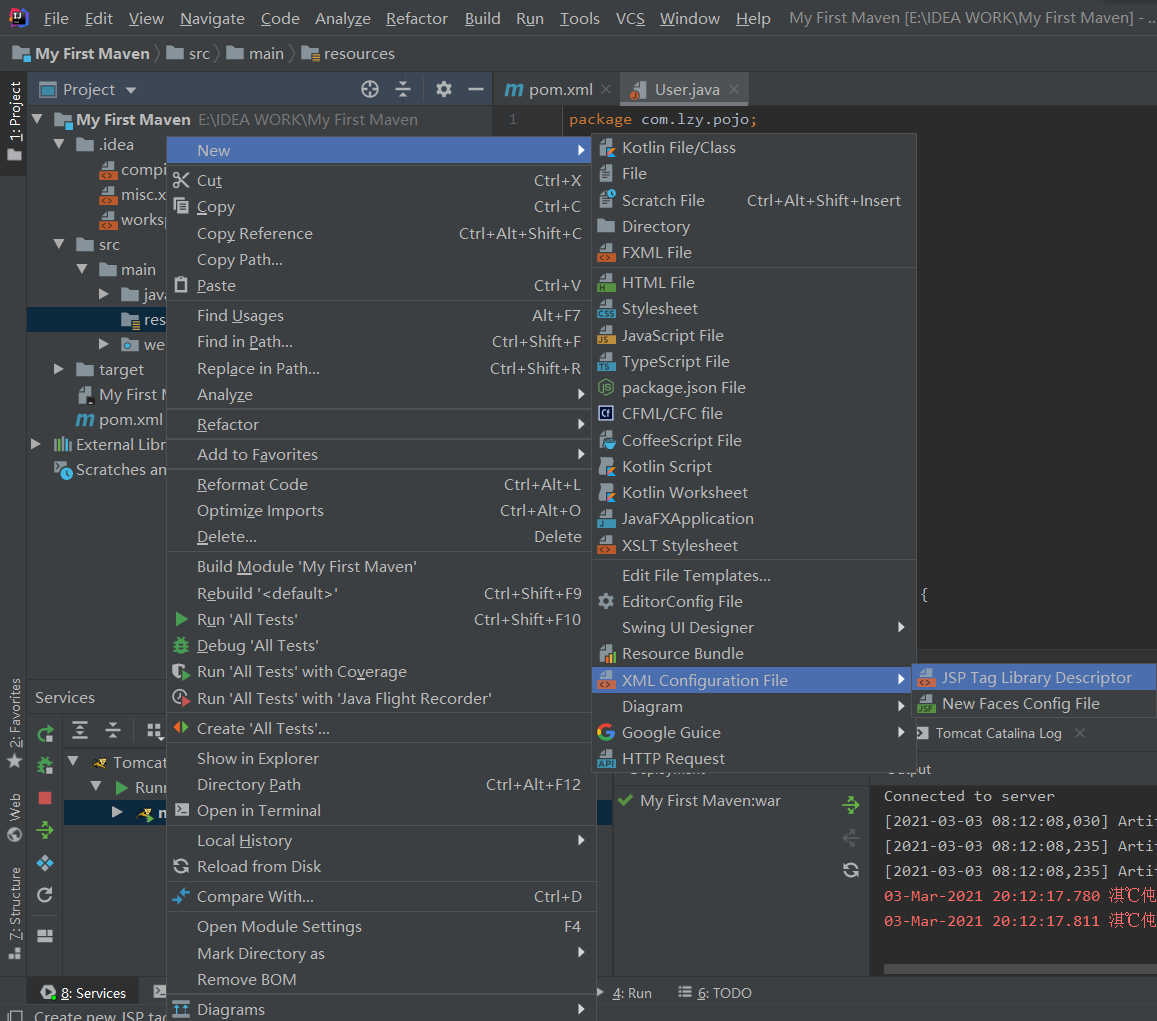The height and width of the screenshot is (1021, 1157).
Task: Open 4: Run tool window button
Action: (624, 993)
